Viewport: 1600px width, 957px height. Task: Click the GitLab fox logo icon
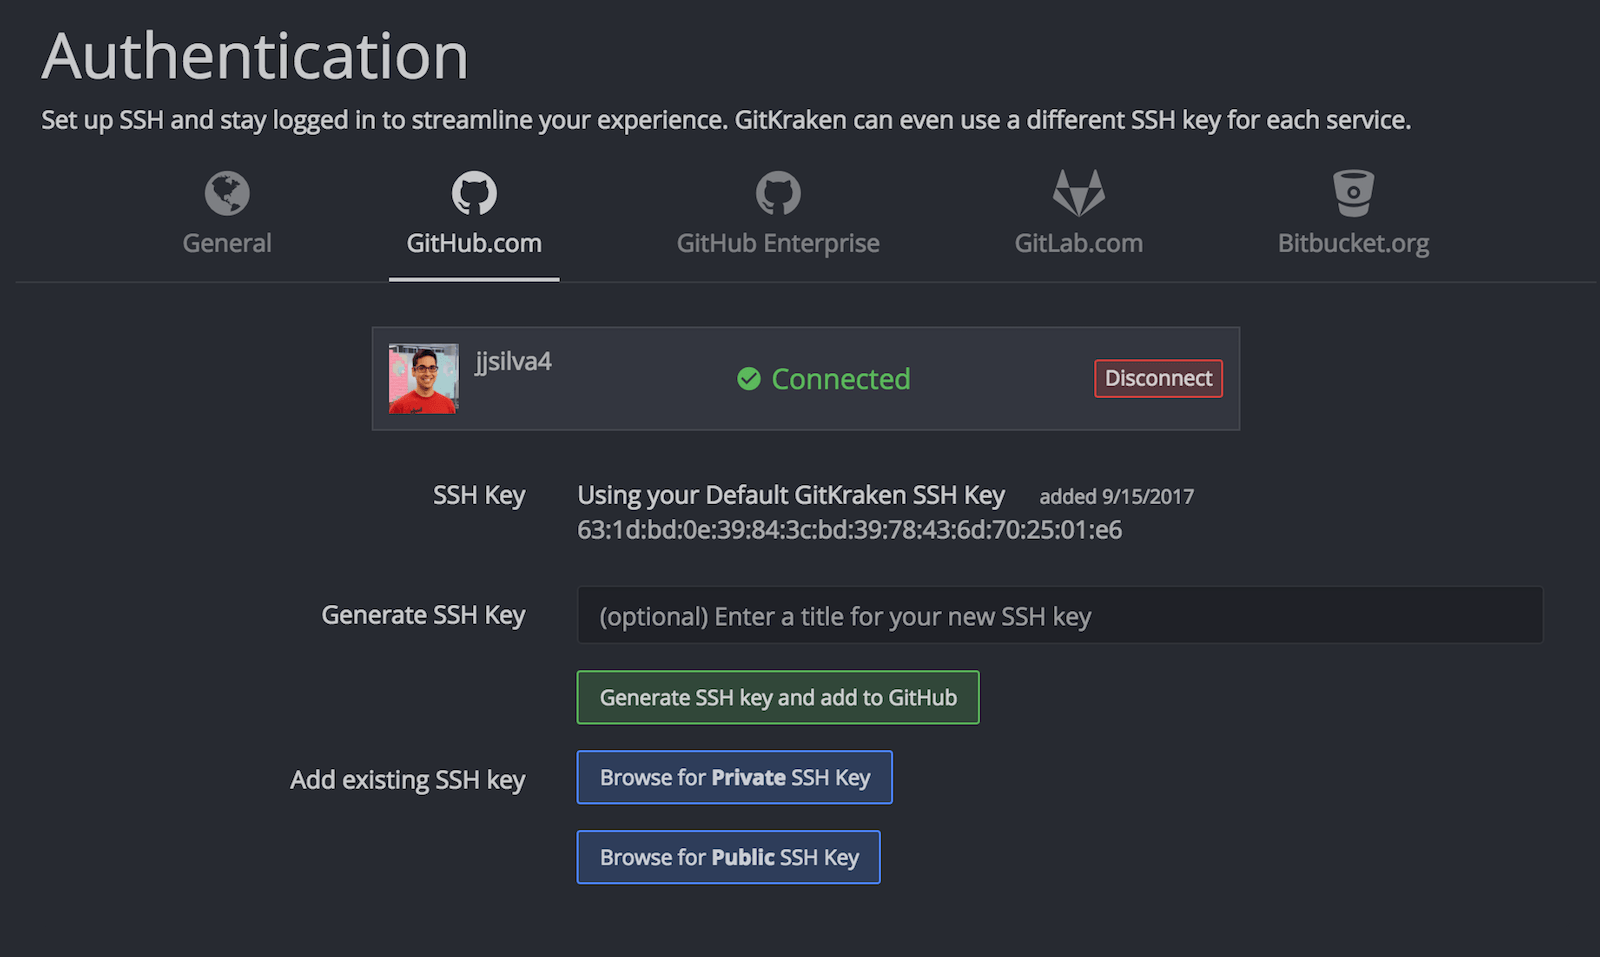coord(1078,193)
